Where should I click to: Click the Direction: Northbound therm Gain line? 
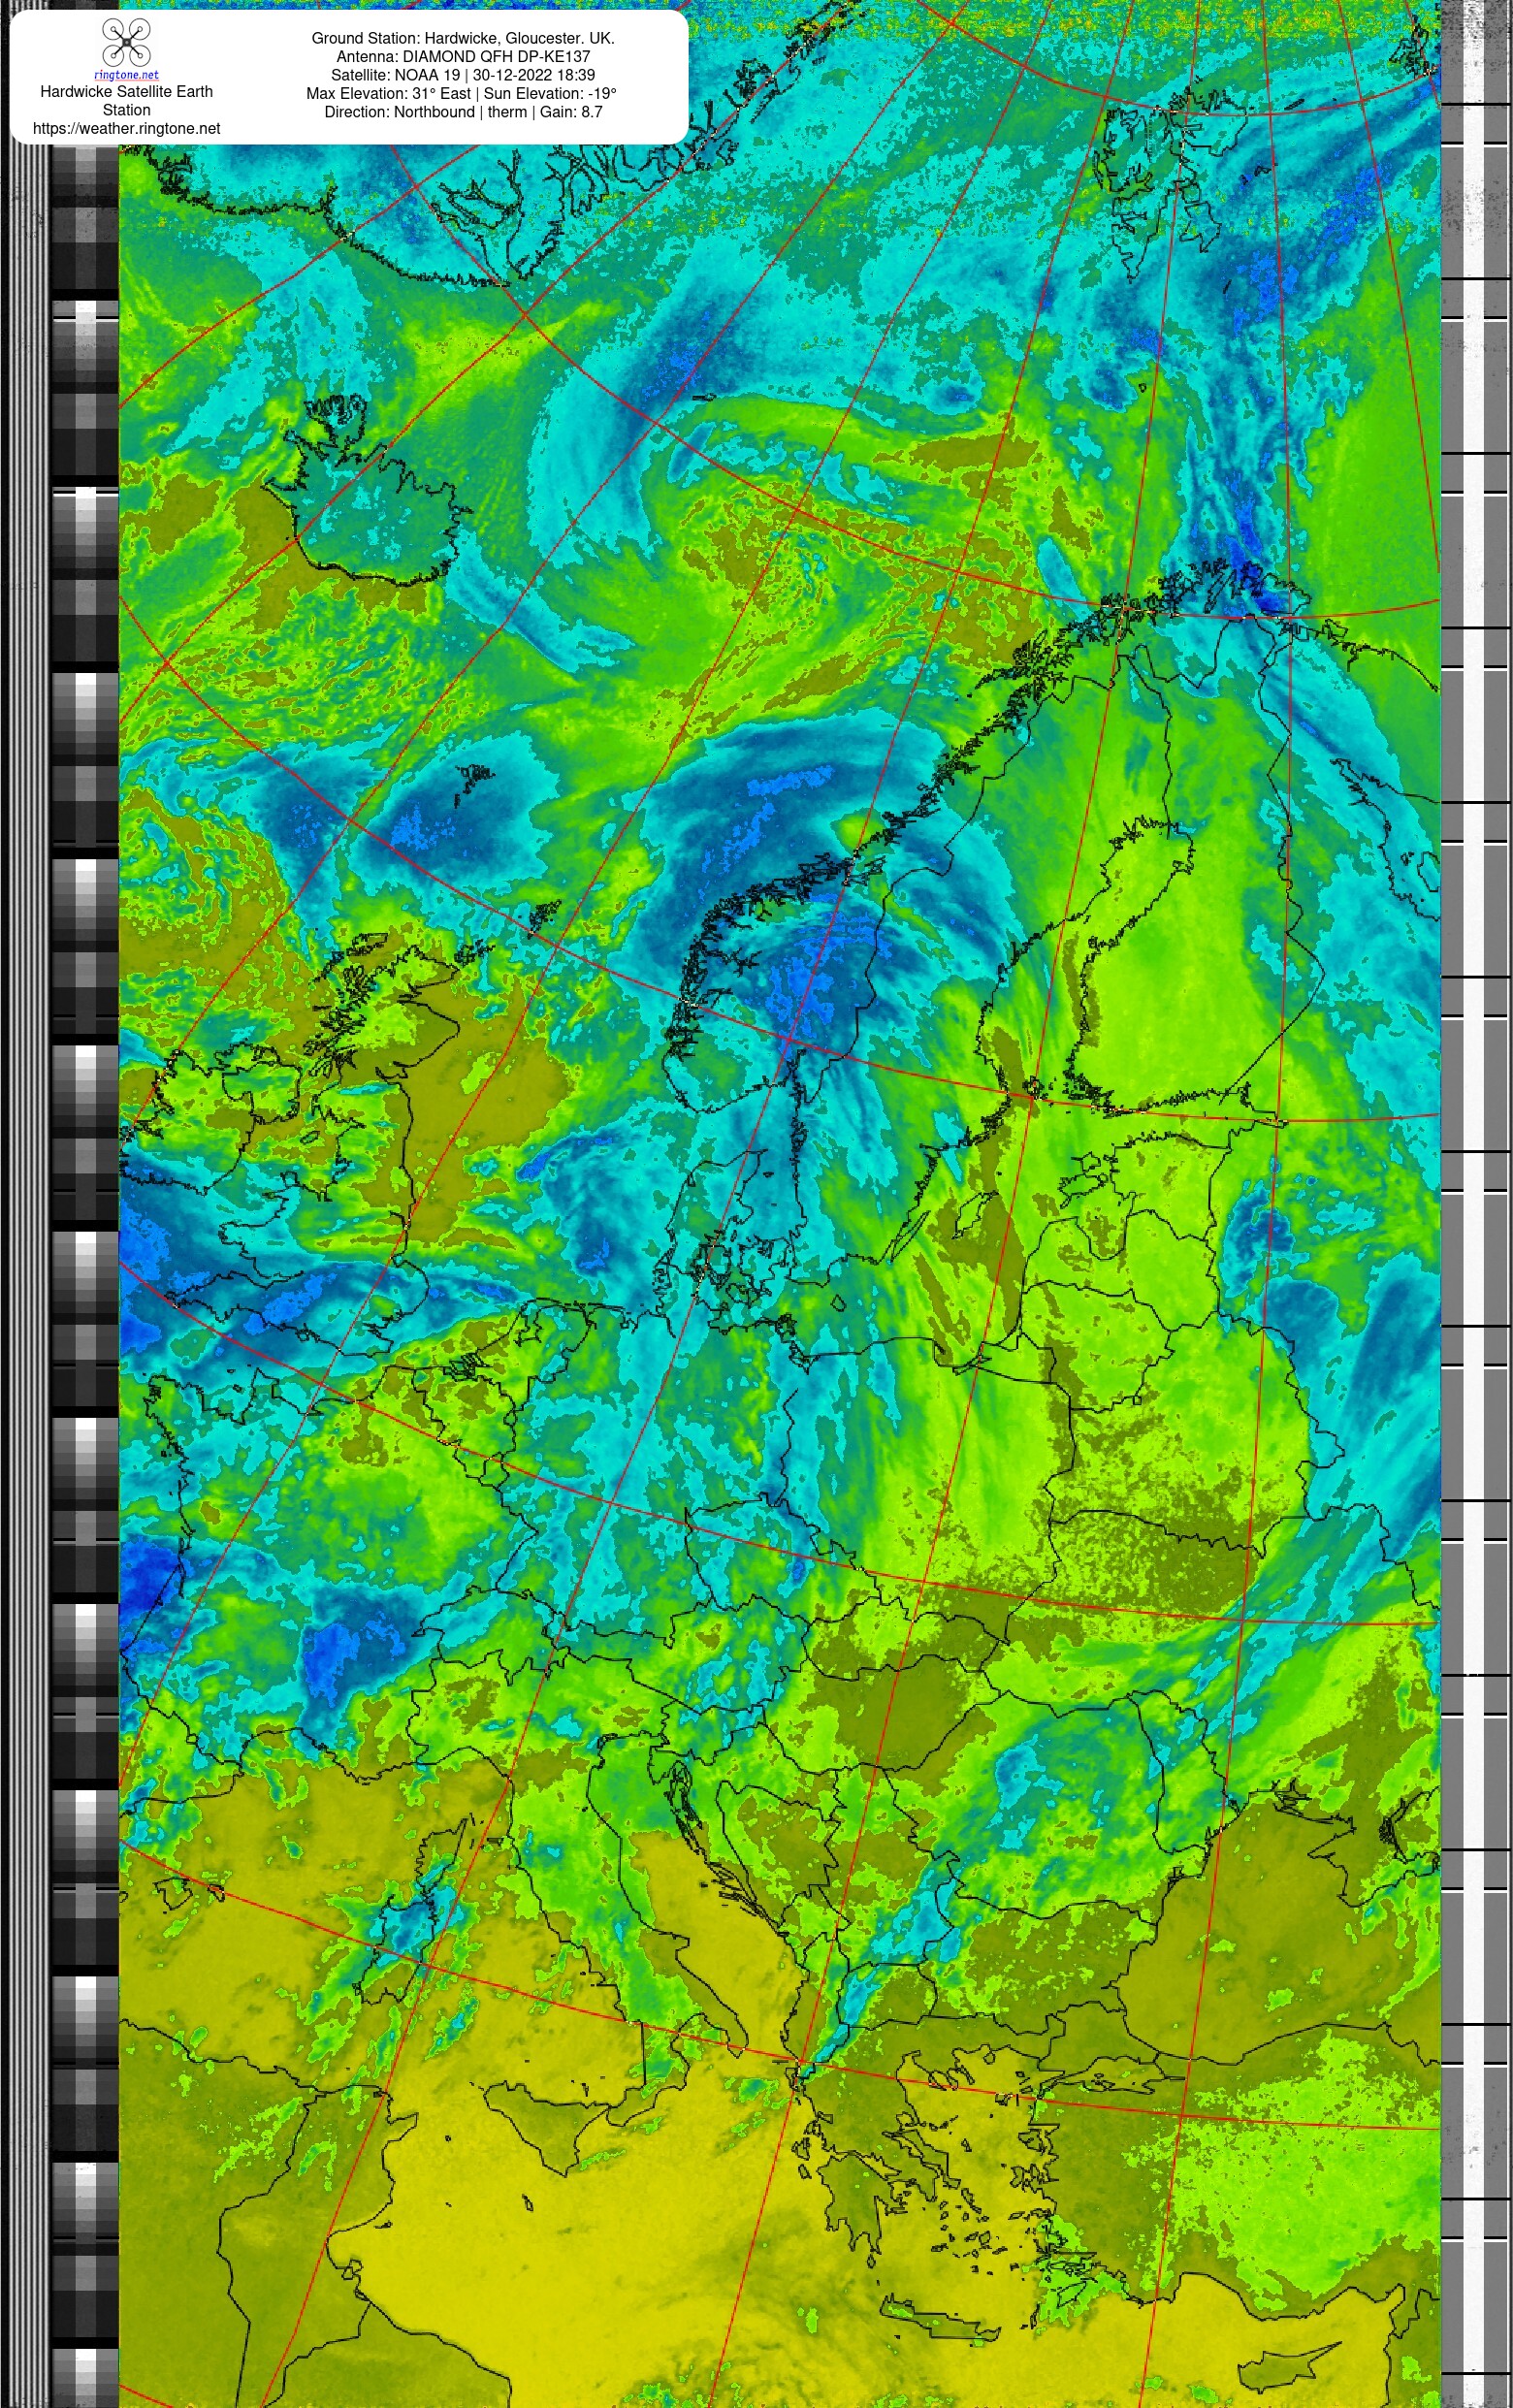click(463, 112)
